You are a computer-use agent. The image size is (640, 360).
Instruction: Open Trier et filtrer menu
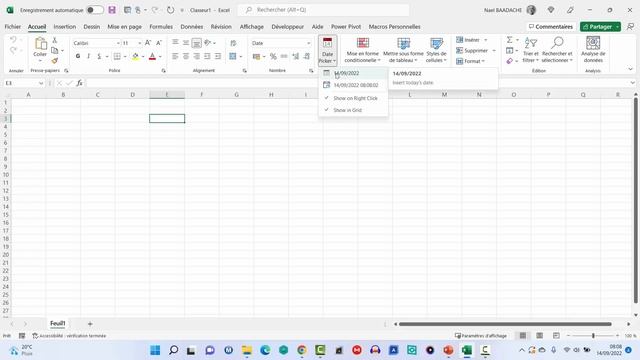tap(531, 50)
